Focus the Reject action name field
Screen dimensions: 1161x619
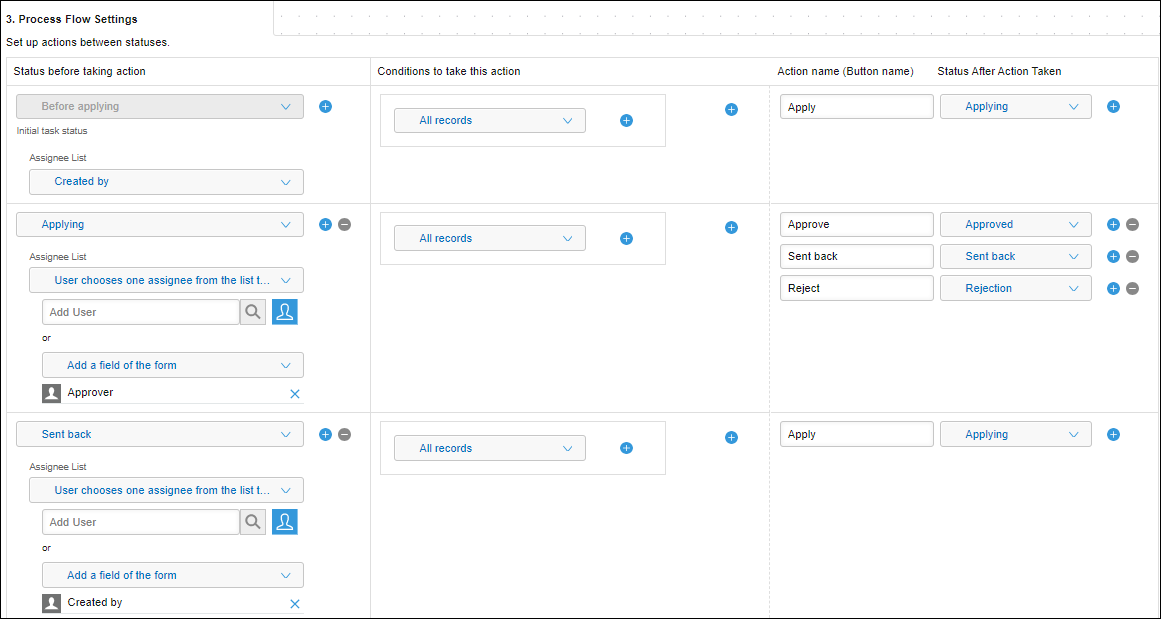(x=857, y=288)
